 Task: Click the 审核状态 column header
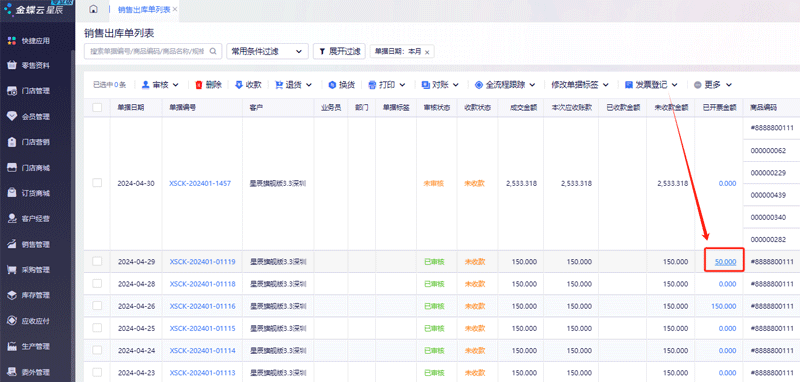(437, 108)
